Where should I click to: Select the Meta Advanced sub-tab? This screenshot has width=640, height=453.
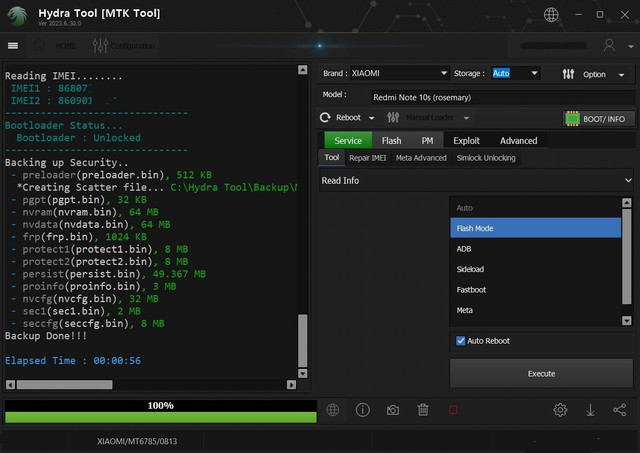pos(421,158)
